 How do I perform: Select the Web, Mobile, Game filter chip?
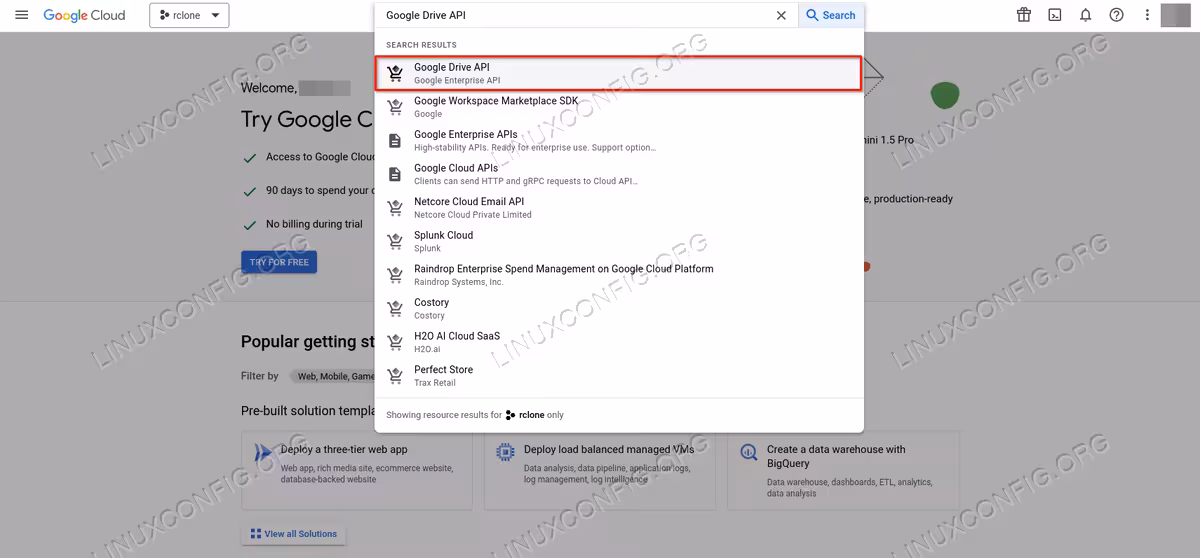(x=334, y=376)
